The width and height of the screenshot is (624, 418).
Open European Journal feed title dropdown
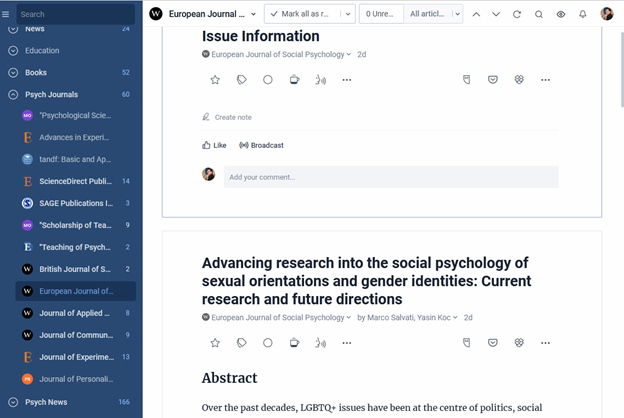(253, 14)
